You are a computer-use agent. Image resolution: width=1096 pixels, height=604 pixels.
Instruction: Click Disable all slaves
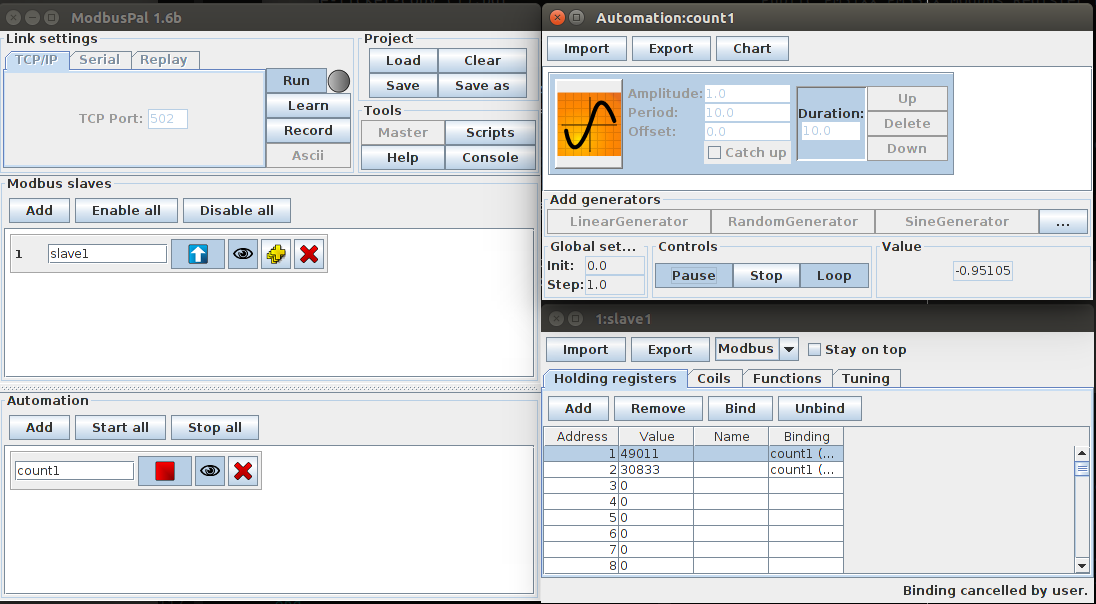click(x=237, y=210)
